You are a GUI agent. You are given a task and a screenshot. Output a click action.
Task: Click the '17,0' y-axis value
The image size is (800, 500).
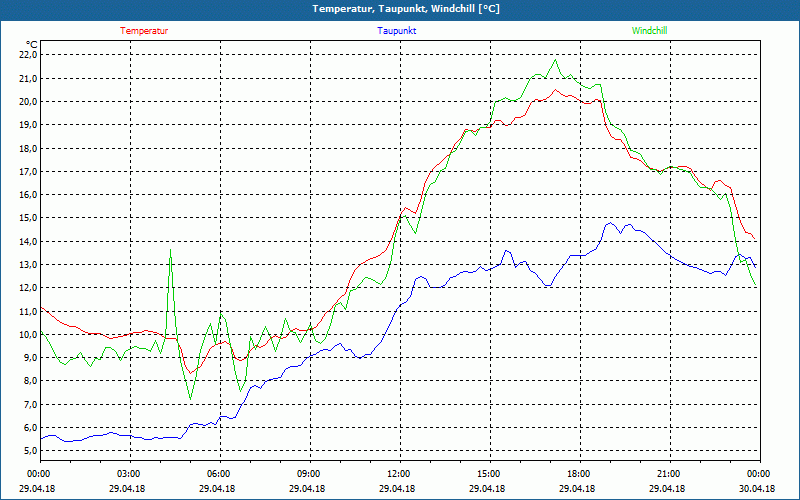pyautogui.click(x=28, y=171)
